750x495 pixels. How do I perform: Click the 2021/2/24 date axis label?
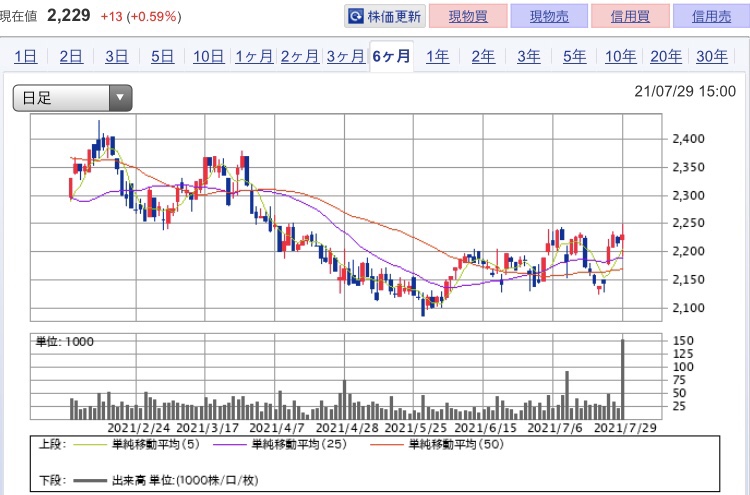pos(139,428)
